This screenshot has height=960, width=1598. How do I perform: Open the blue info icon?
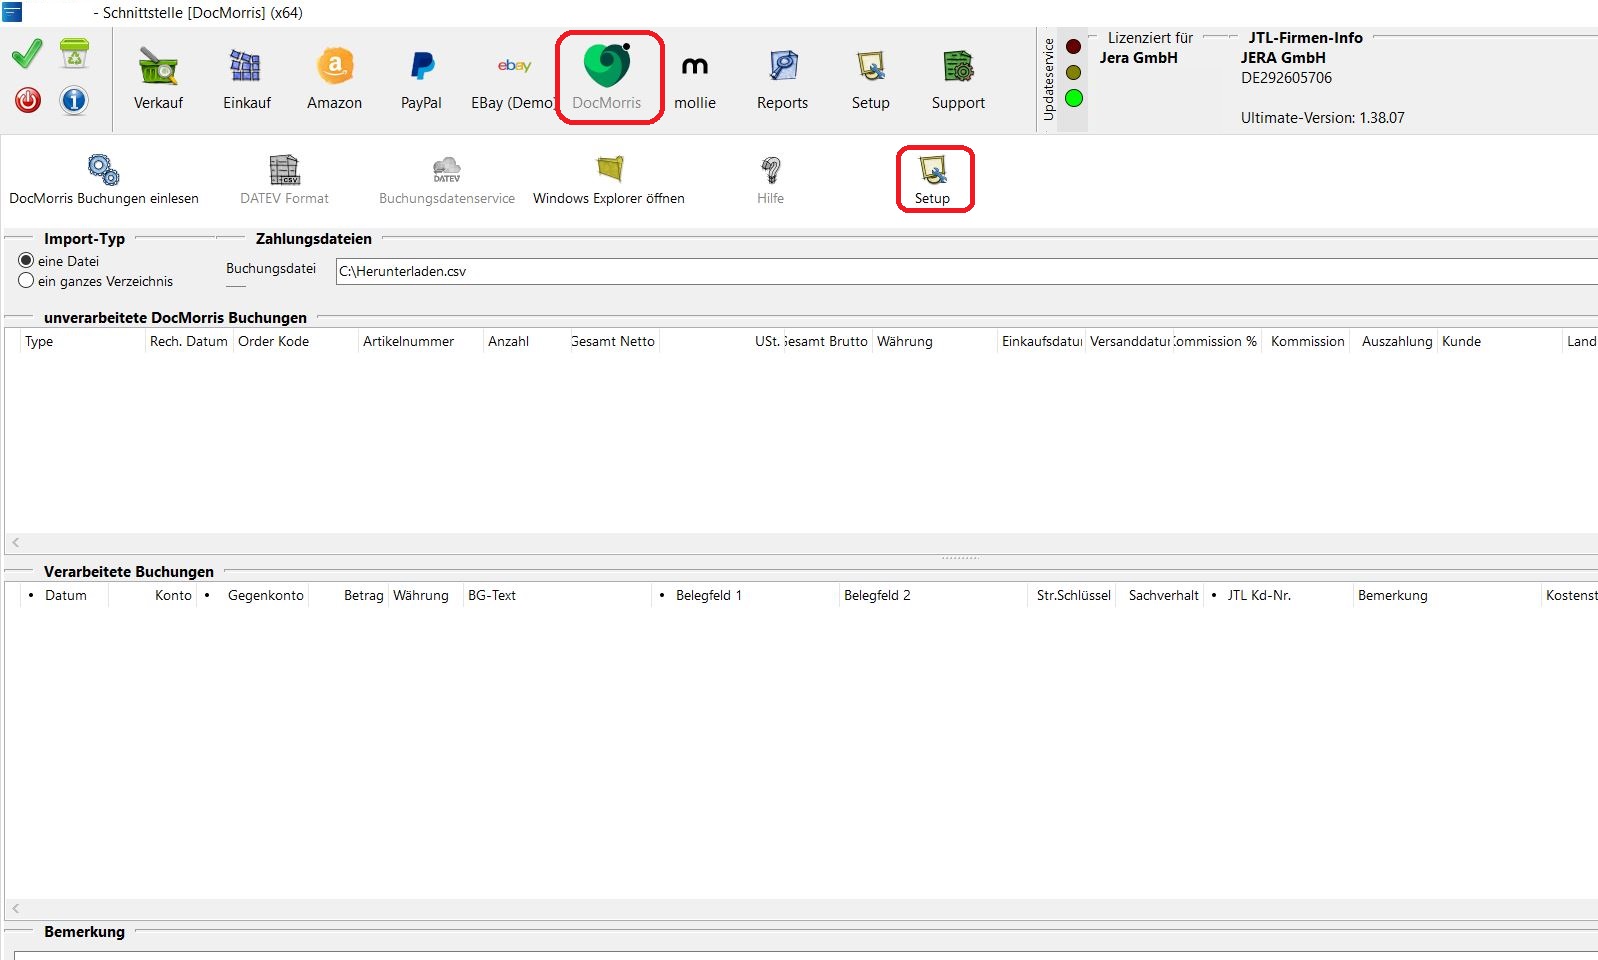coord(74,100)
